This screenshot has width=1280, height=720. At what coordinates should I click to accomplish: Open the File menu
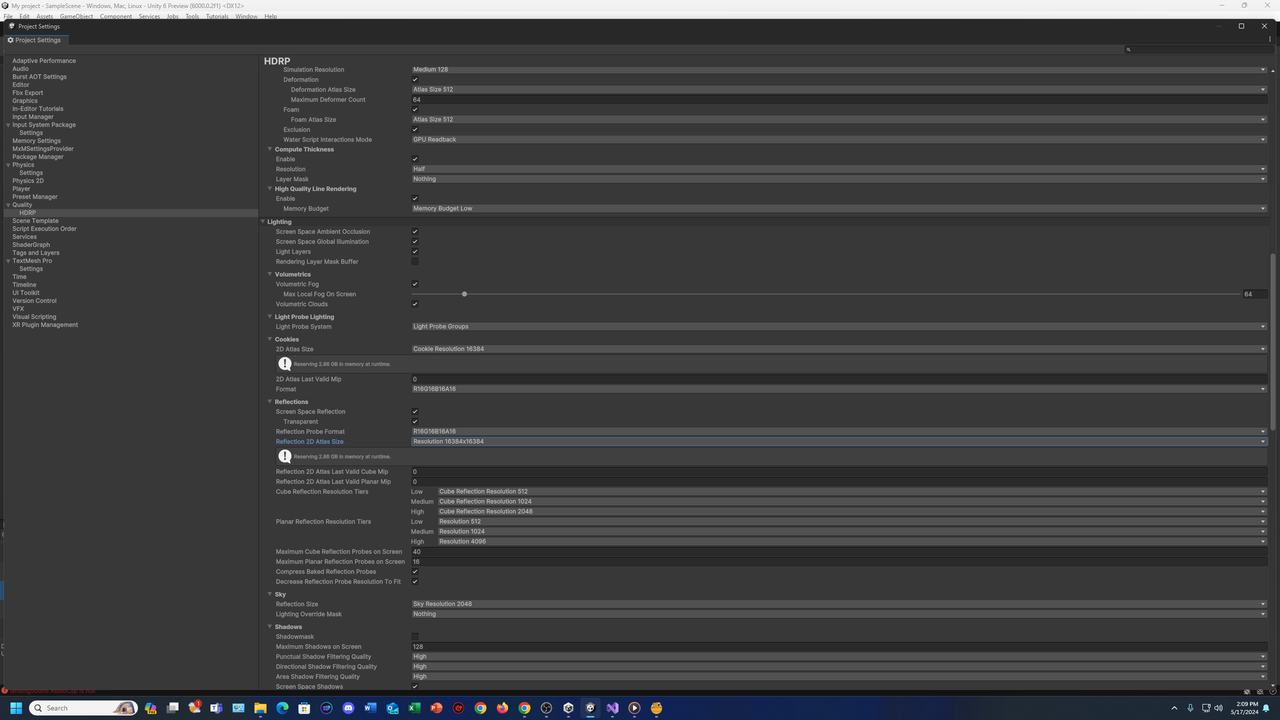pos(8,16)
